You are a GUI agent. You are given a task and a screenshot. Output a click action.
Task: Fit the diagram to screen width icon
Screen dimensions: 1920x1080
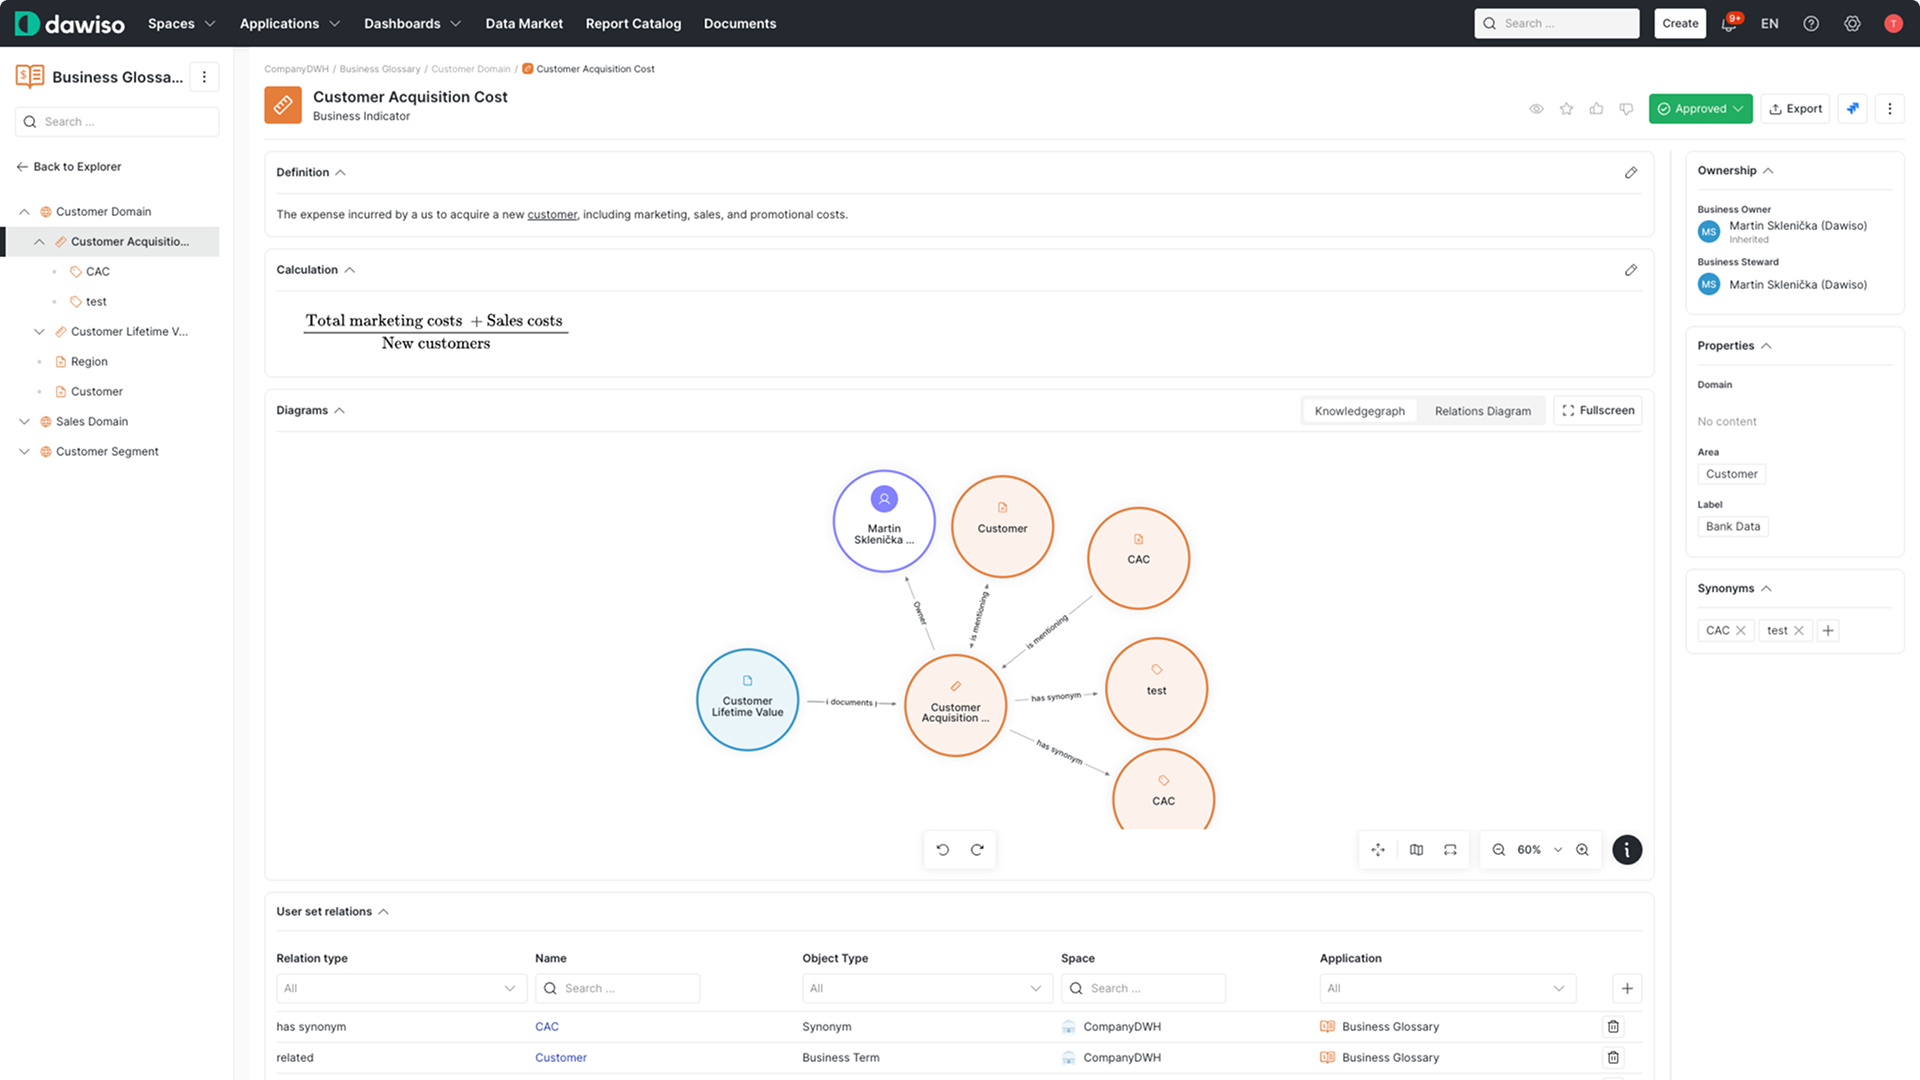pos(1450,849)
